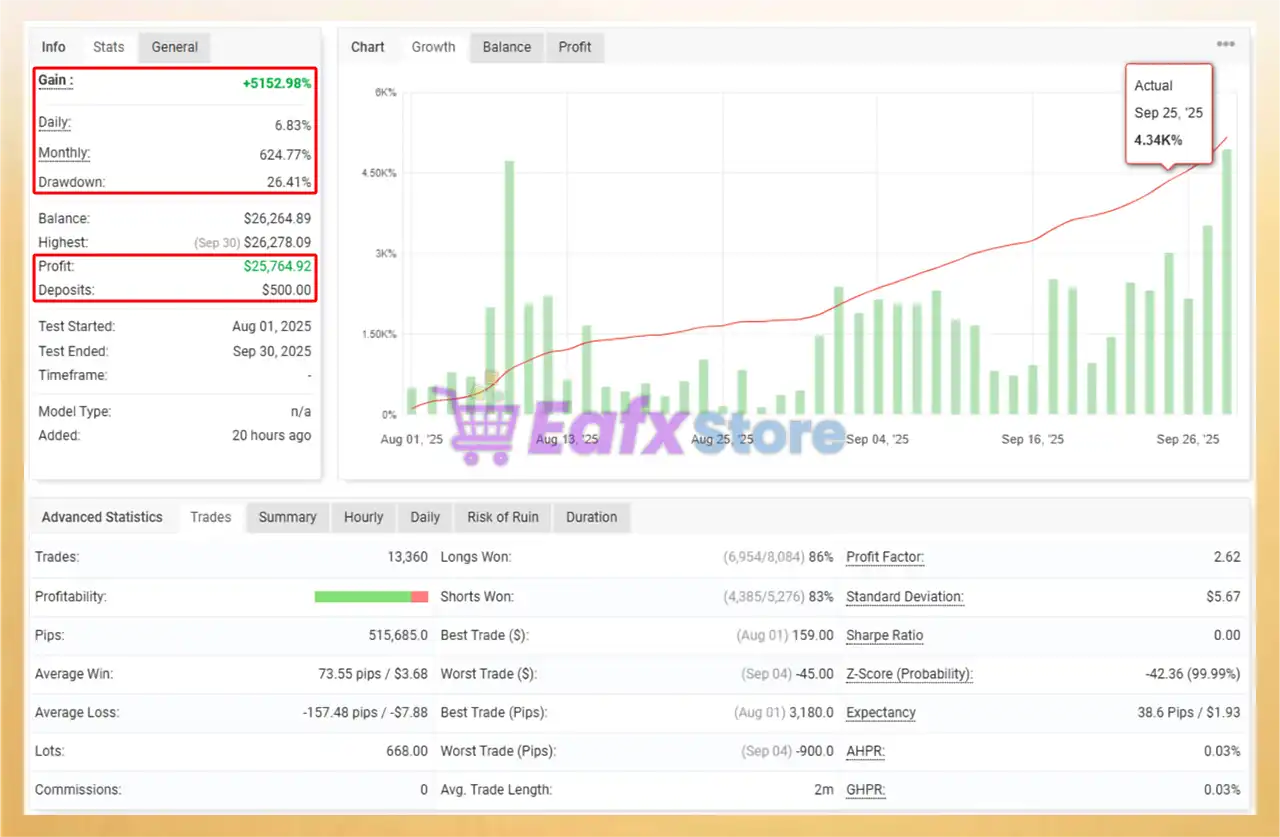Image resolution: width=1280 pixels, height=837 pixels.
Task: Click the Profitability progress bar
Action: point(371,596)
